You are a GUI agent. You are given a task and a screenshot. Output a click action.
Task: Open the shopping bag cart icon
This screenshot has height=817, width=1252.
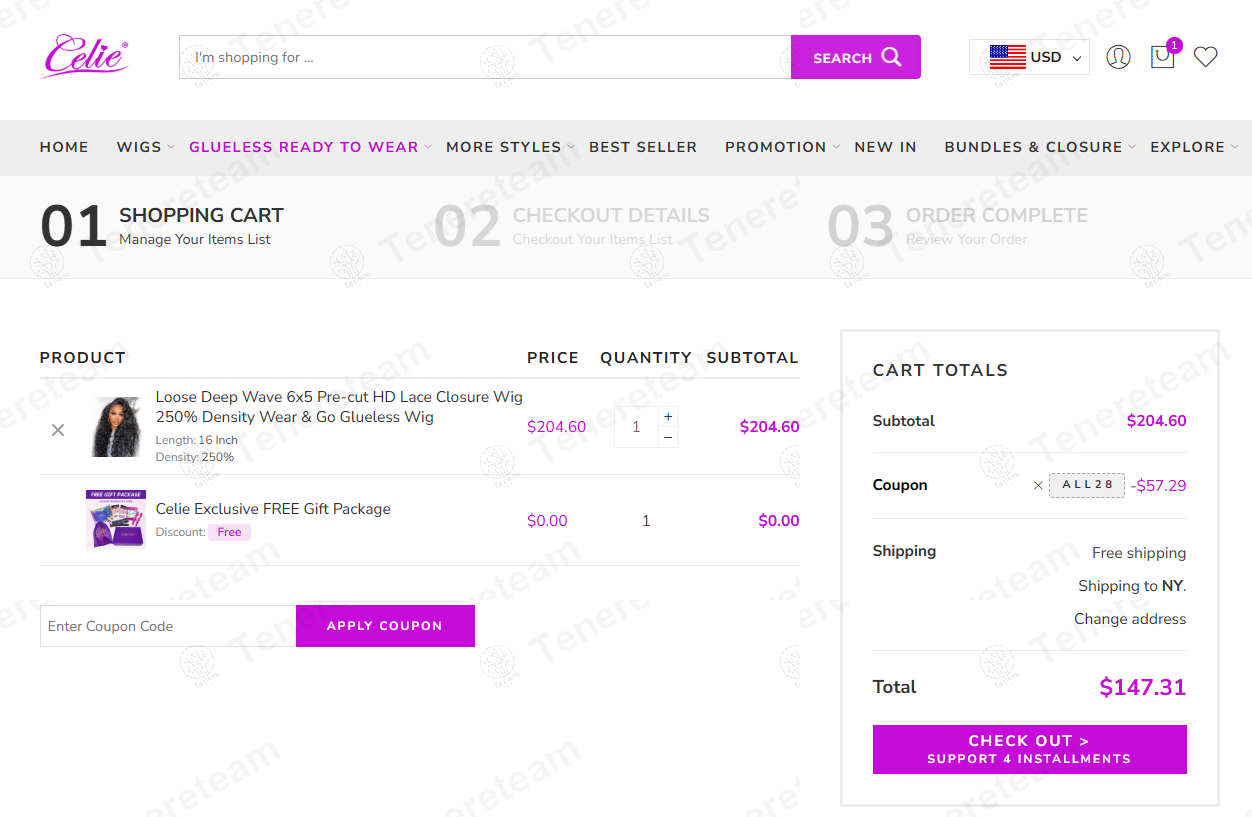click(1162, 57)
